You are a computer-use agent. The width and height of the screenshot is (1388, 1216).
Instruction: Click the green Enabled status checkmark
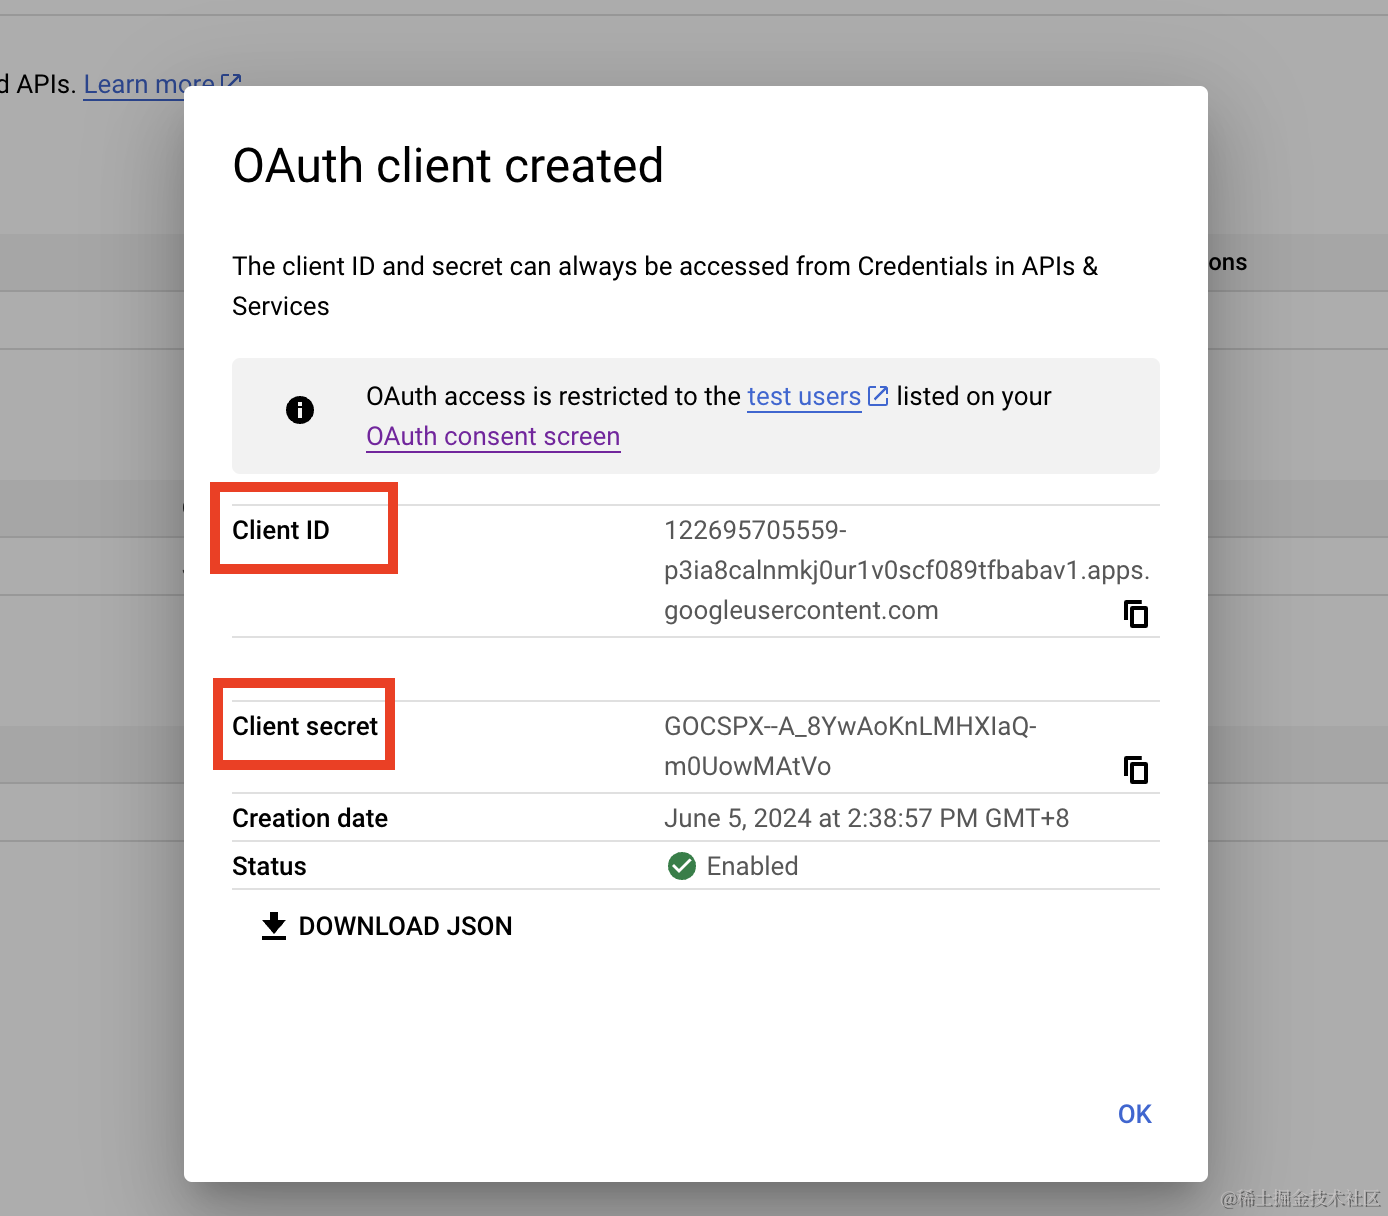click(x=682, y=866)
